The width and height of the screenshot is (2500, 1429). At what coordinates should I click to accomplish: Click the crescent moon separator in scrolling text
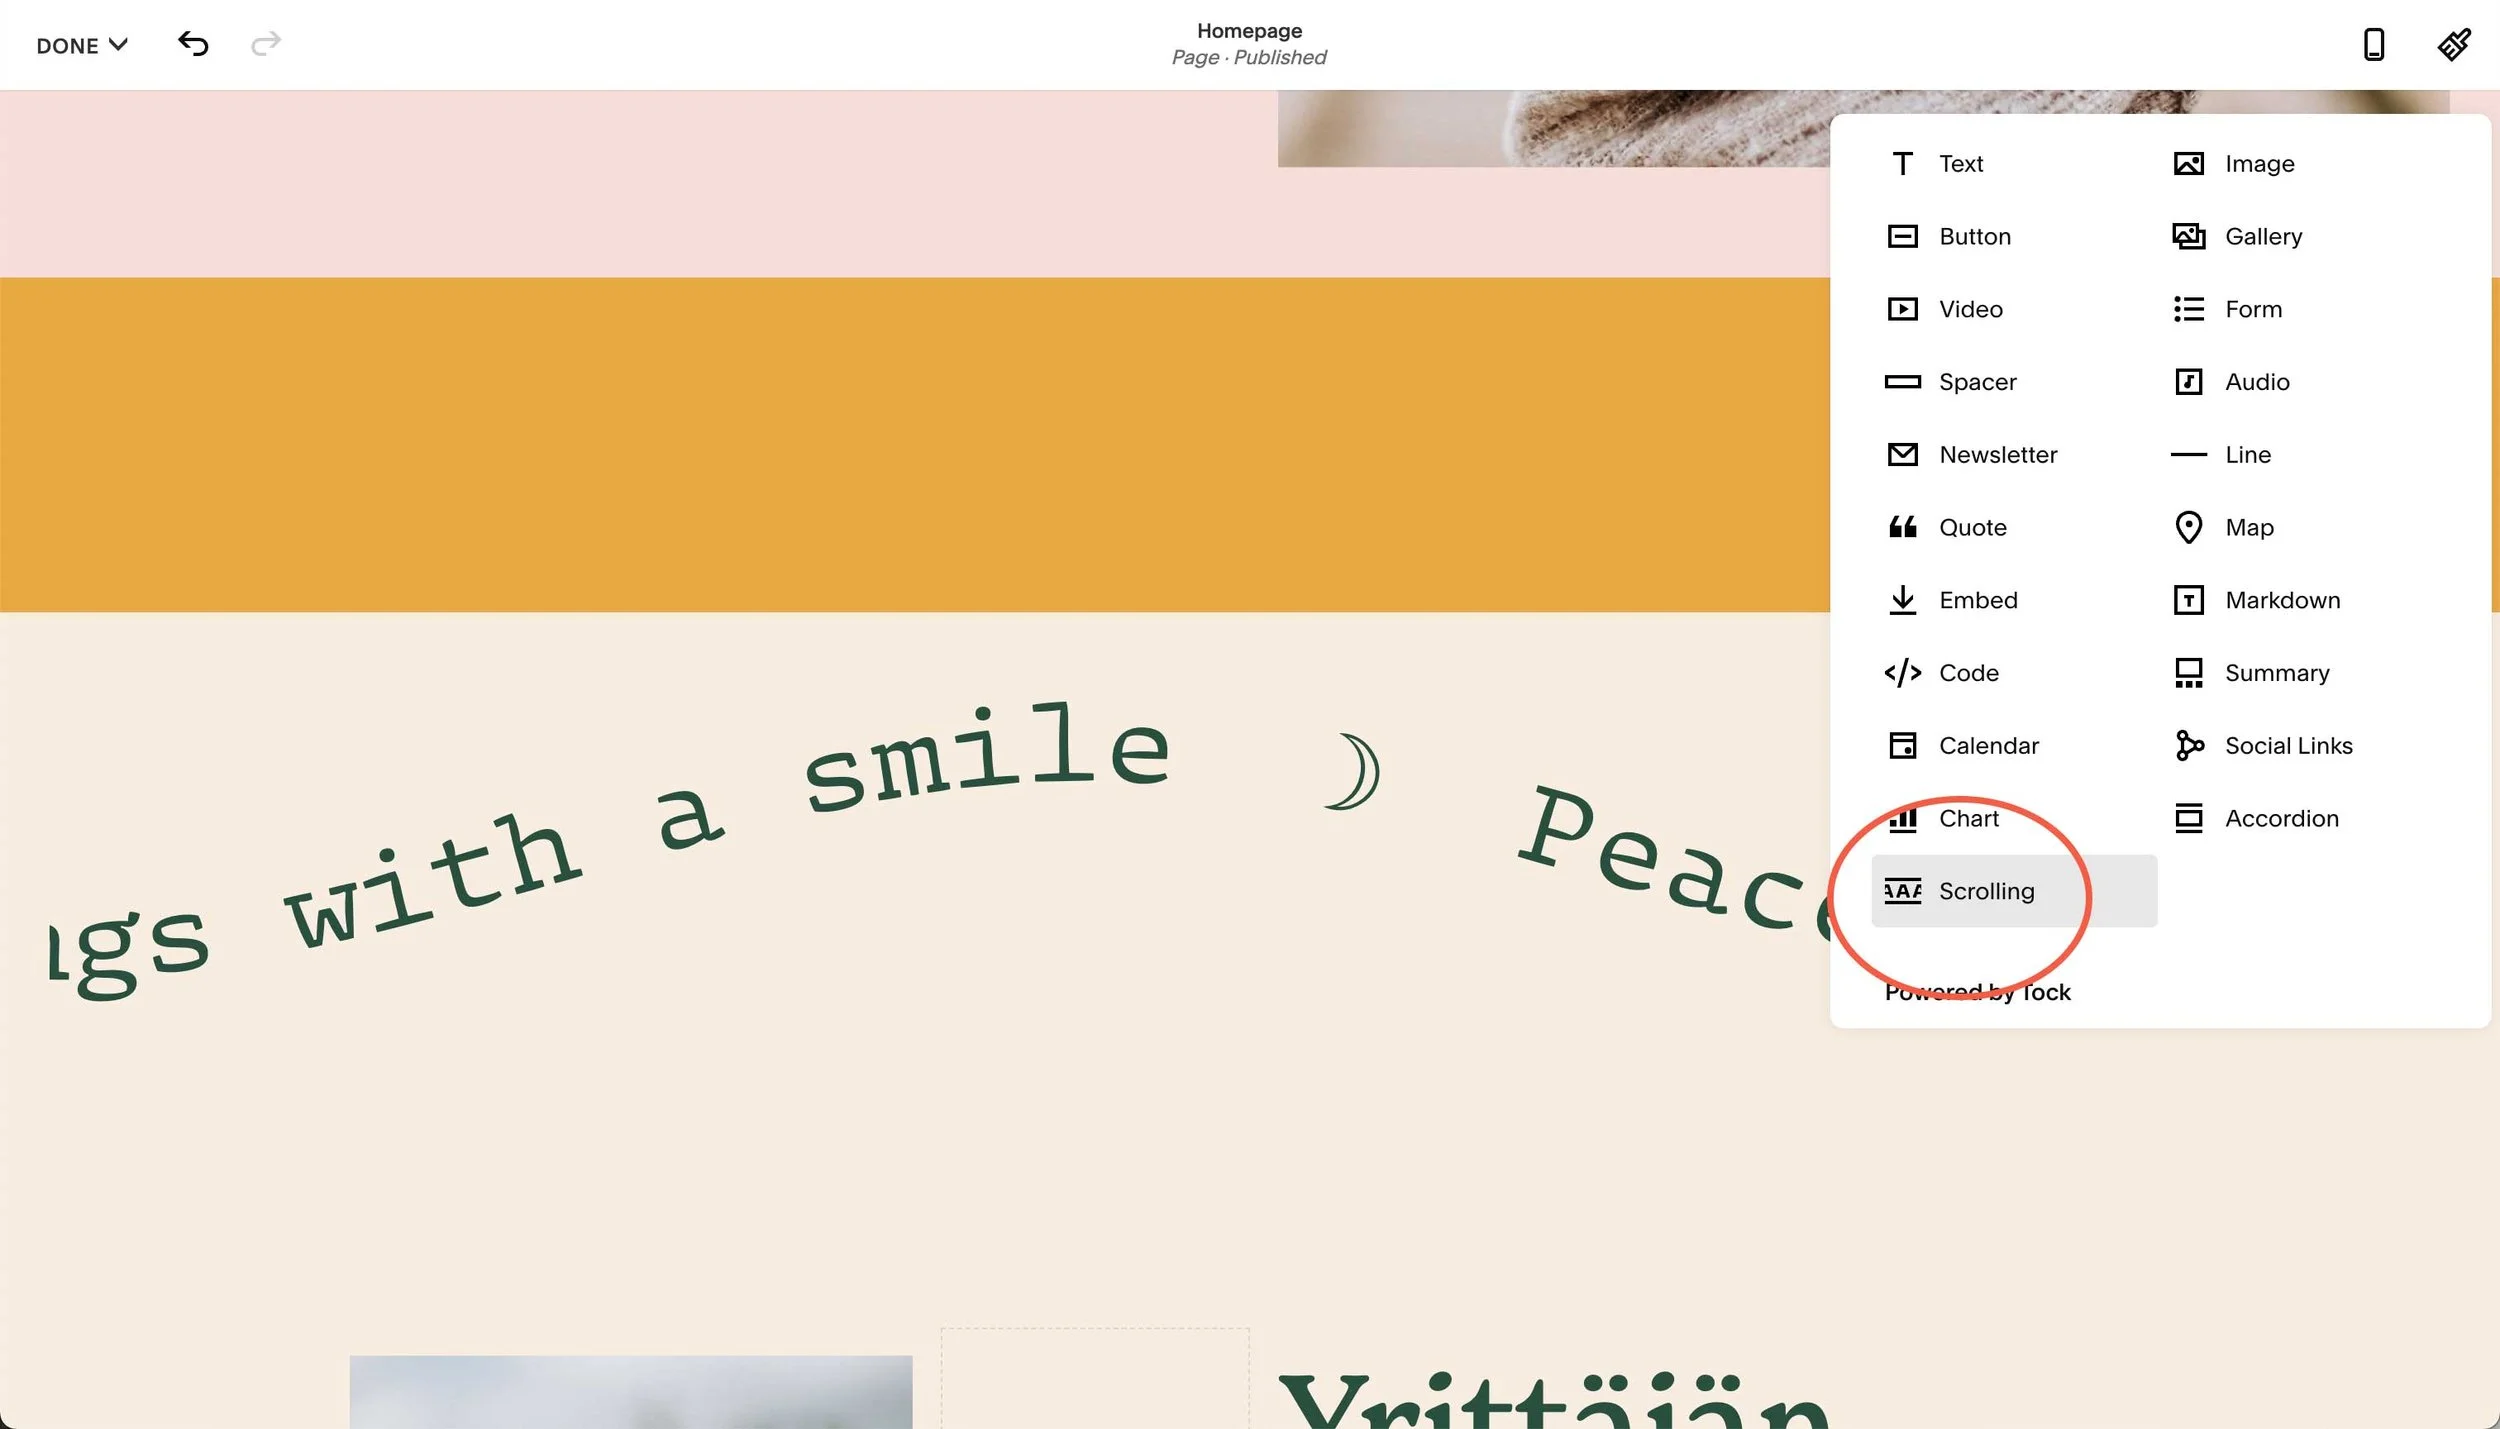tap(1352, 771)
